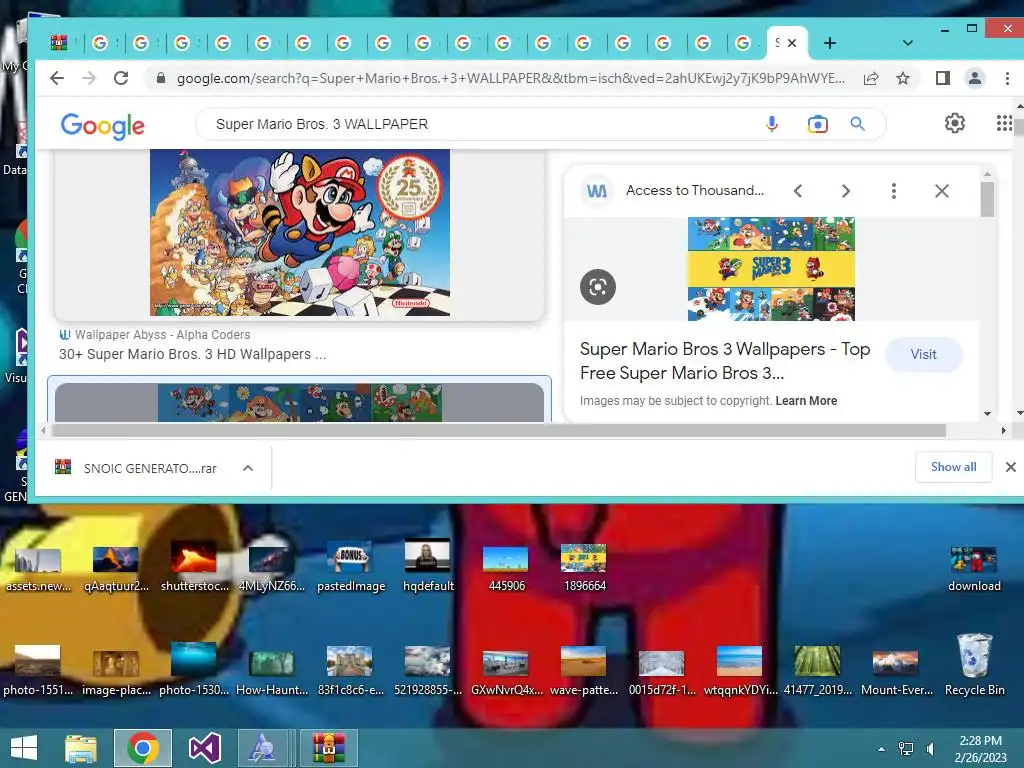1024x768 pixels.
Task: Select the GXwNvrQ4x... desktop image
Action: (506, 673)
